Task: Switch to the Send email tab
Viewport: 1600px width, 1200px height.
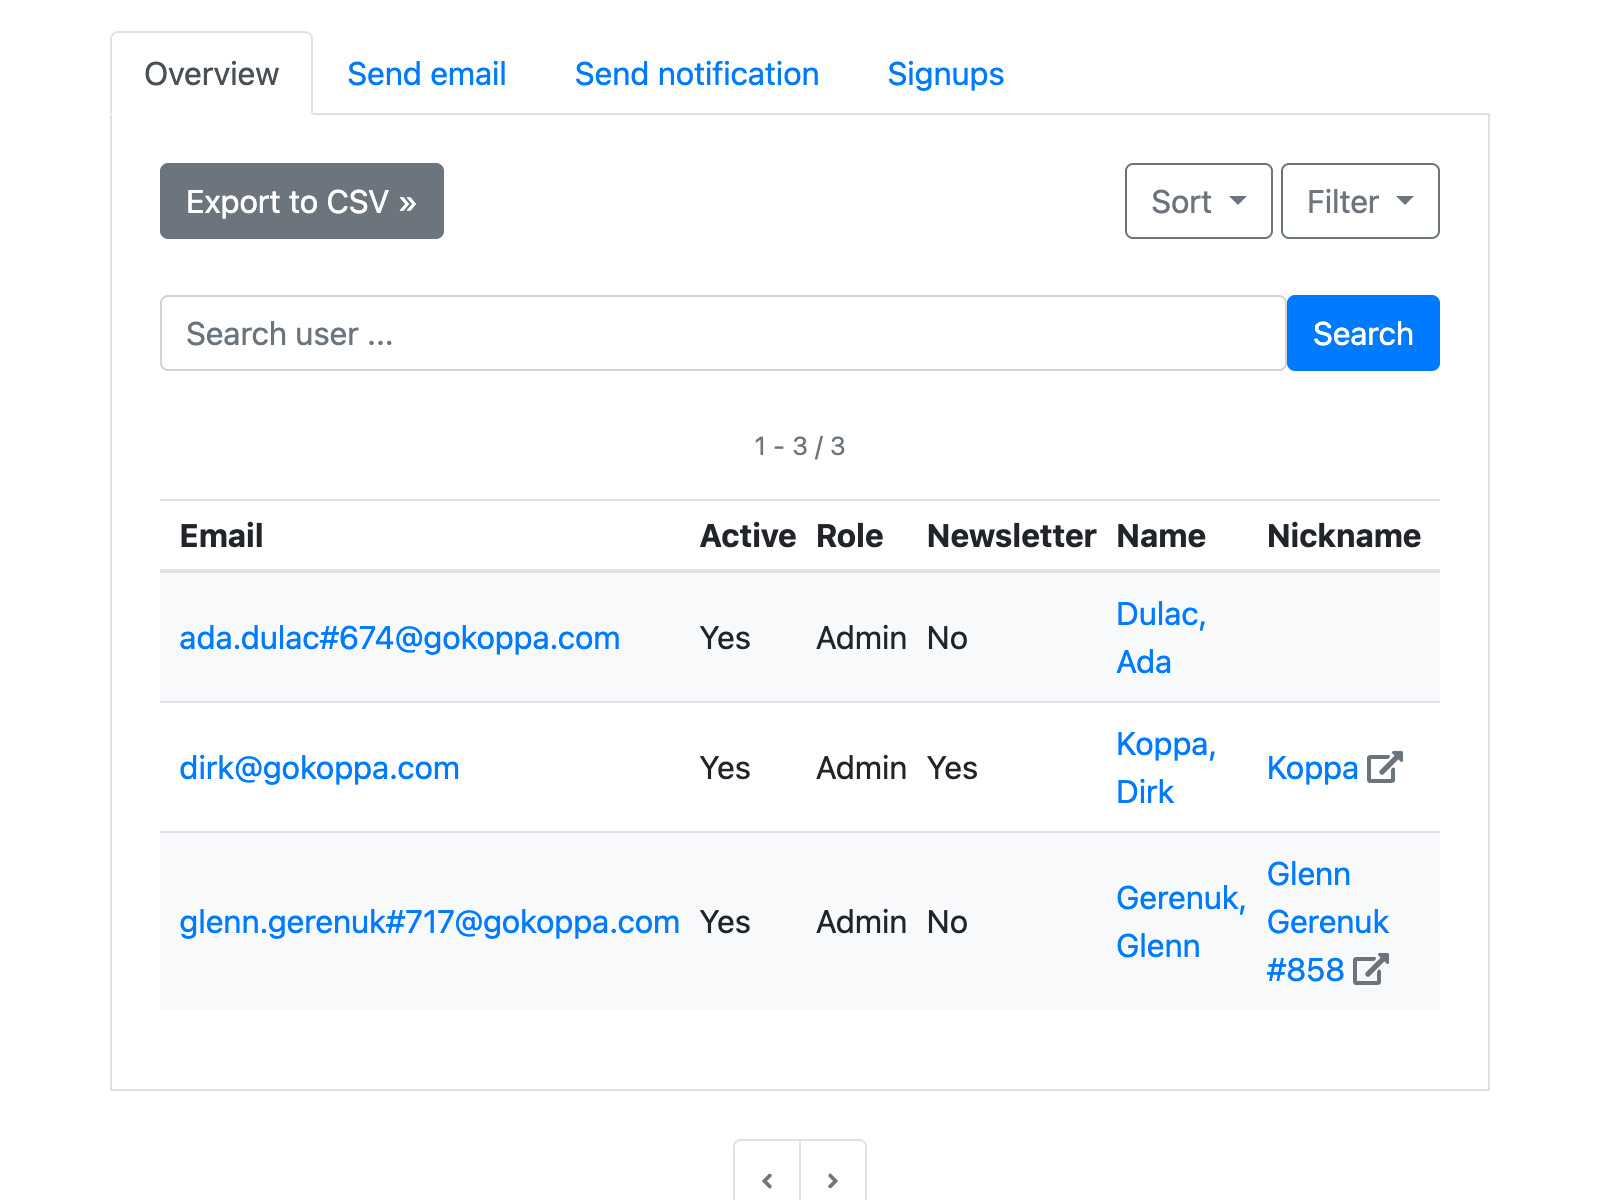Action: click(426, 74)
